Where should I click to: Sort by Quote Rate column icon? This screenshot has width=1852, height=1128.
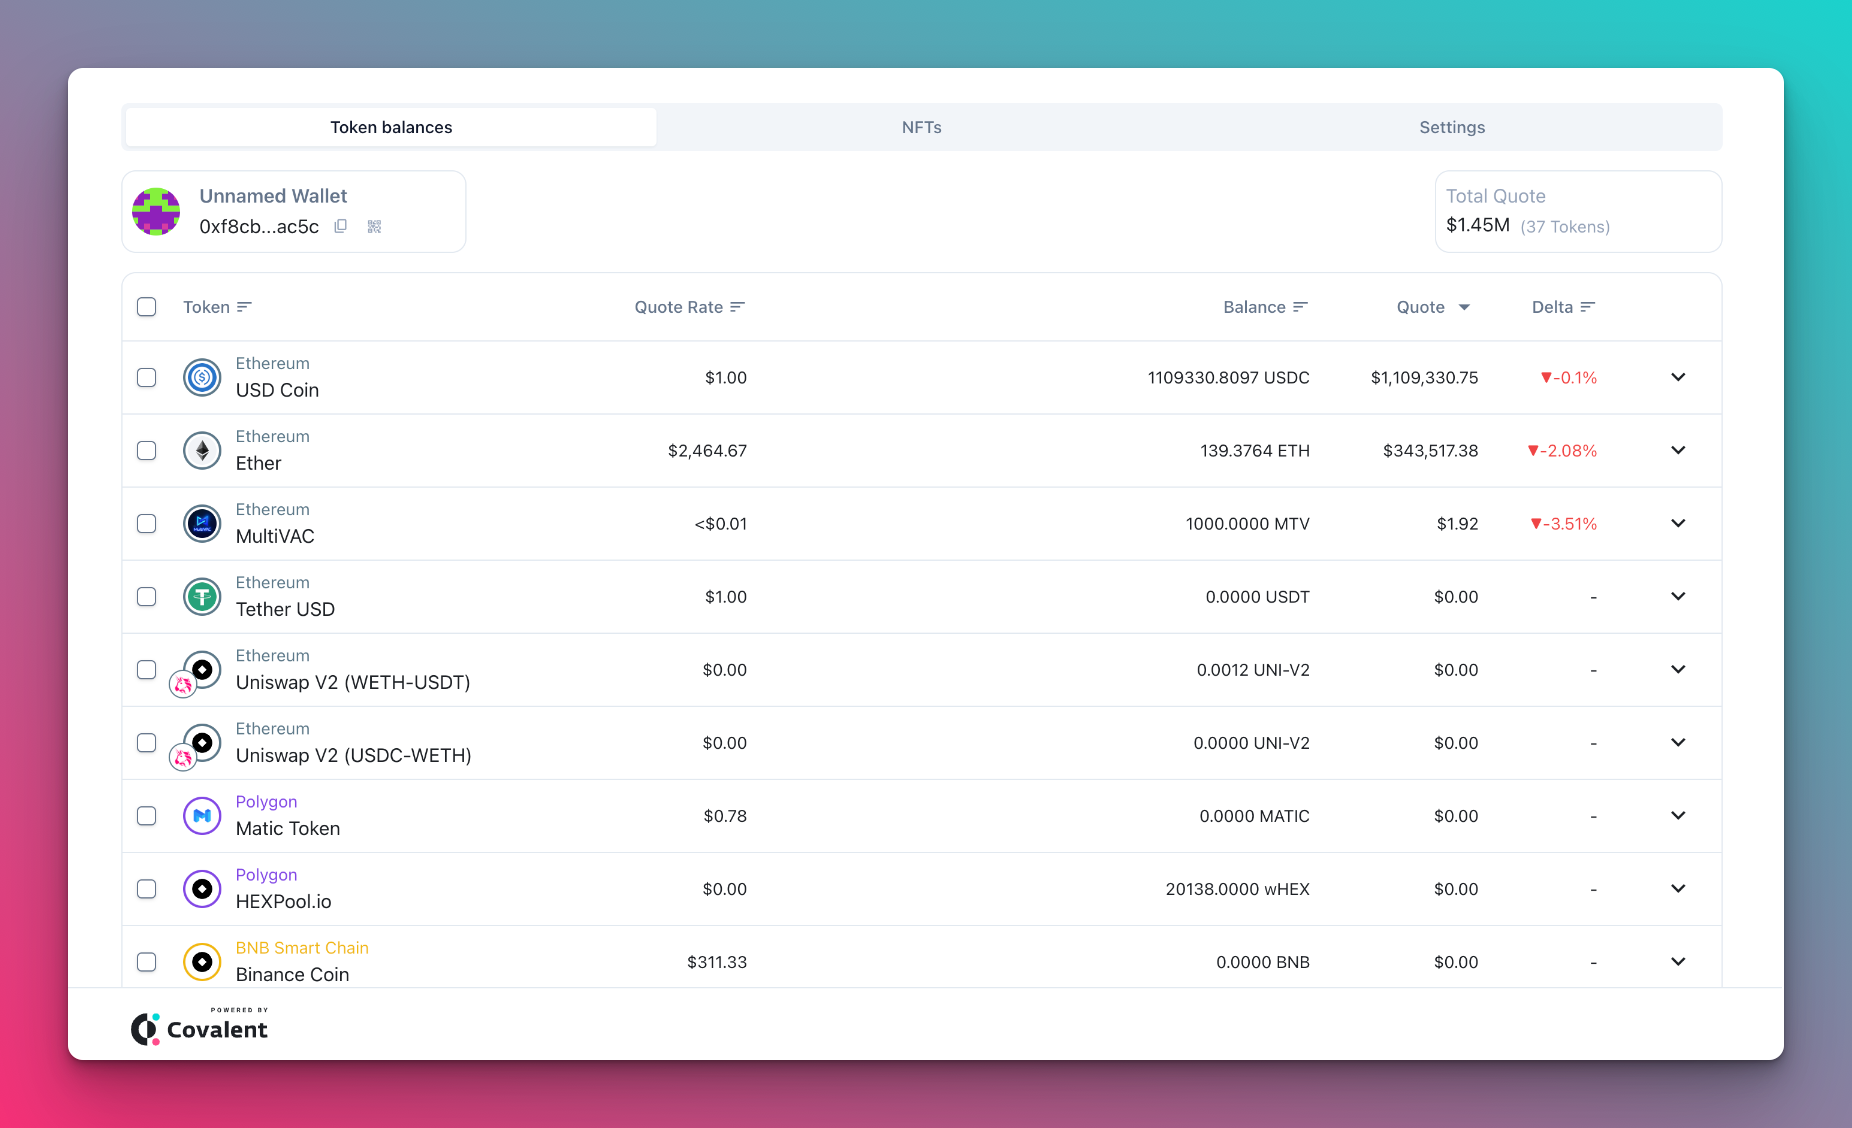(x=738, y=307)
